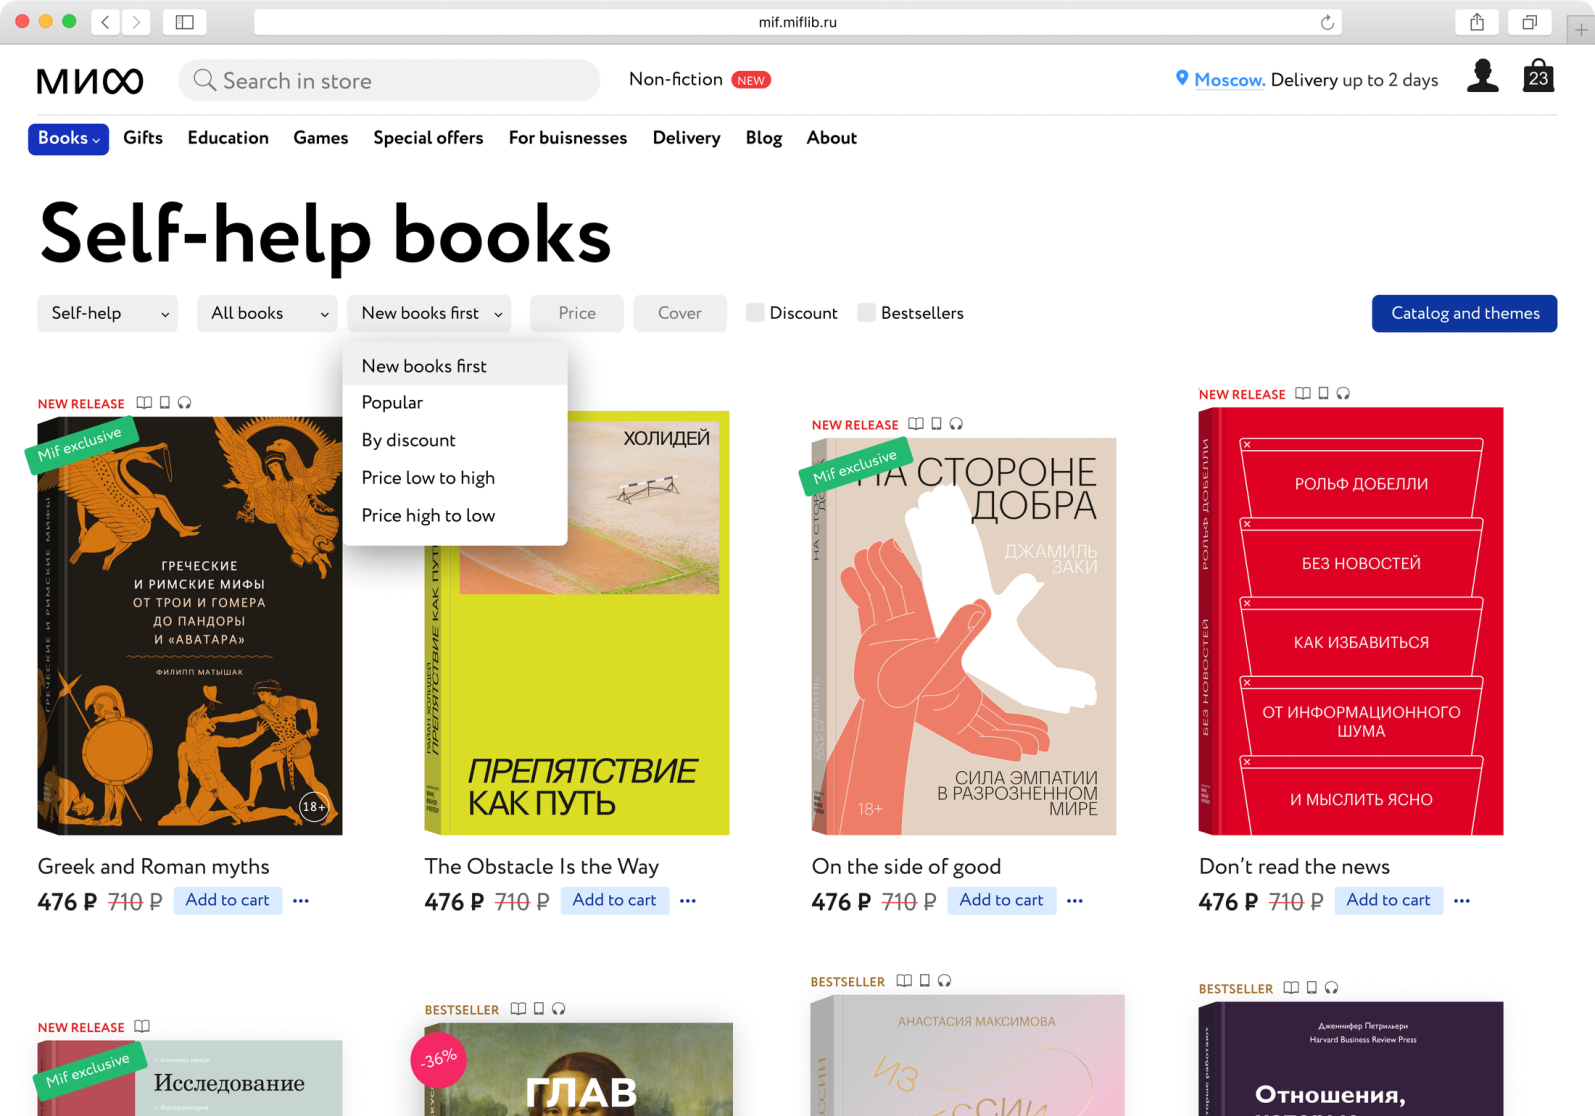Screen dimensions: 1595x1116
Task: Expand the All books dropdown
Action: 267,313
